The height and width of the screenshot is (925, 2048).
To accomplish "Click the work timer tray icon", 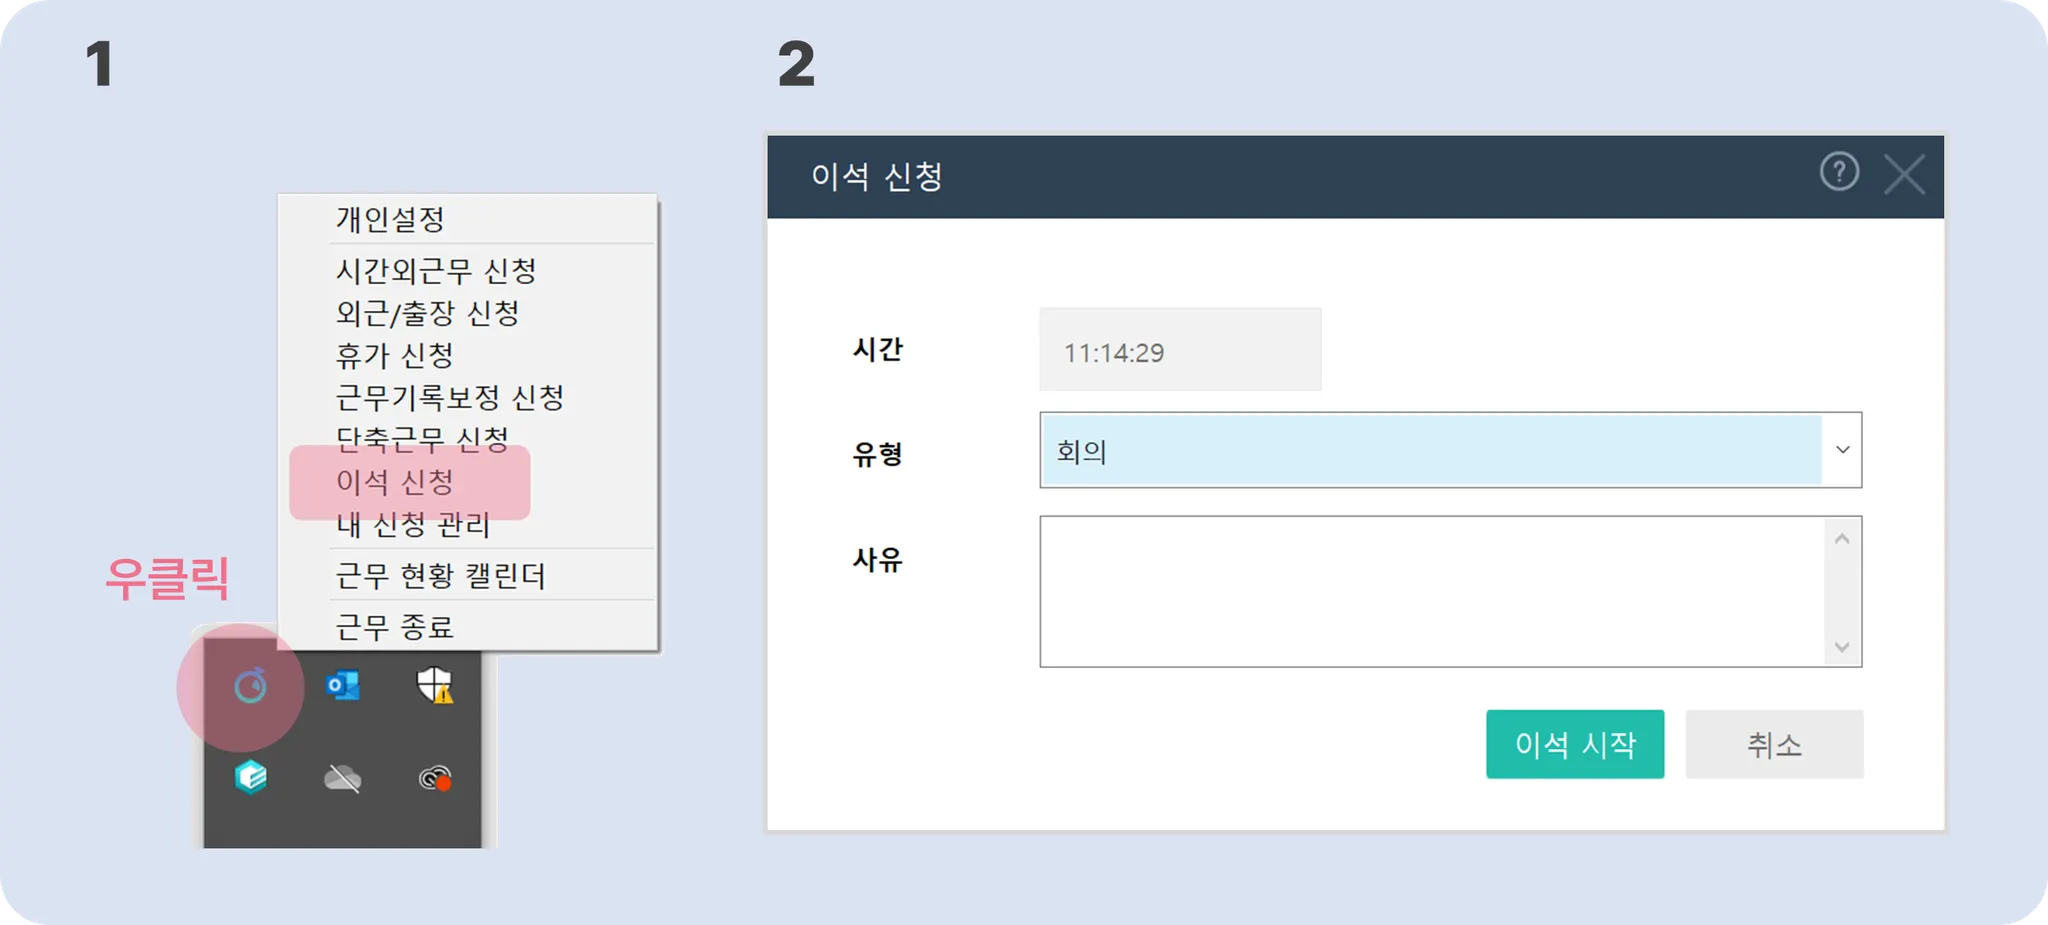I will [250, 687].
